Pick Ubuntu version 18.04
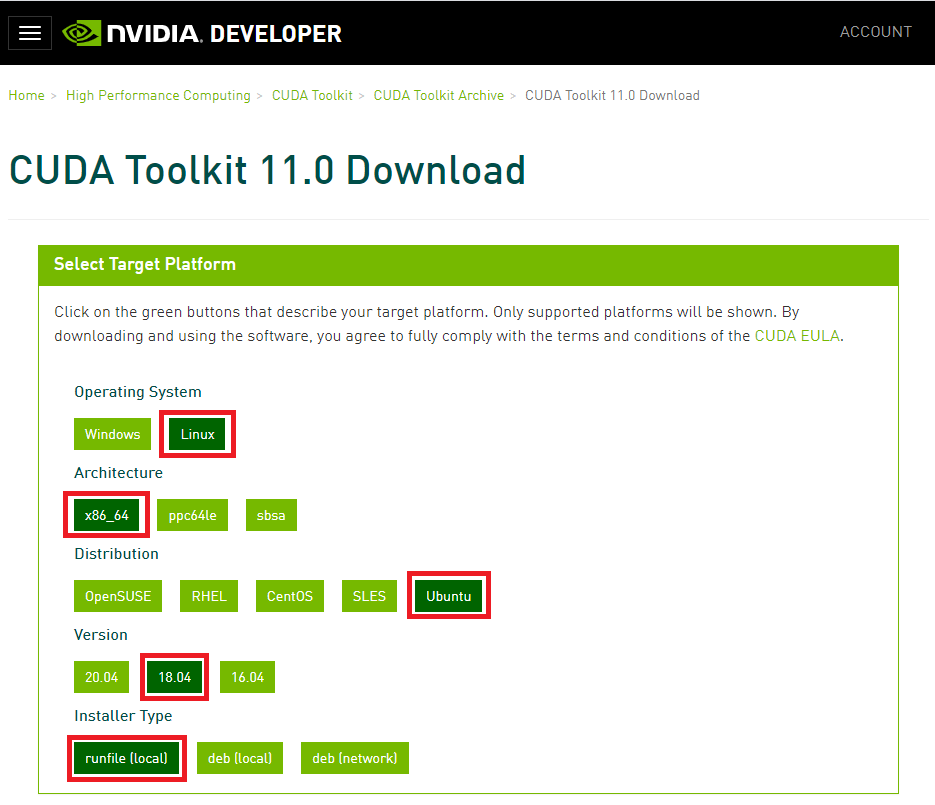The image size is (935, 805). (175, 677)
